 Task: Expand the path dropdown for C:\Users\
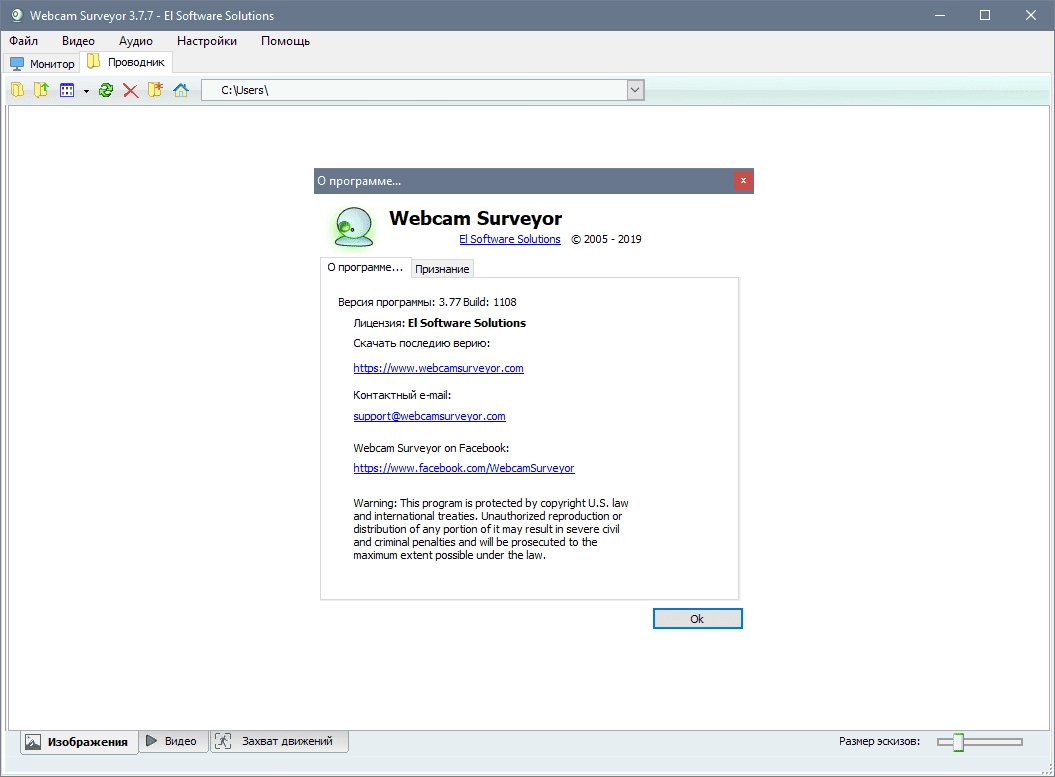click(635, 90)
